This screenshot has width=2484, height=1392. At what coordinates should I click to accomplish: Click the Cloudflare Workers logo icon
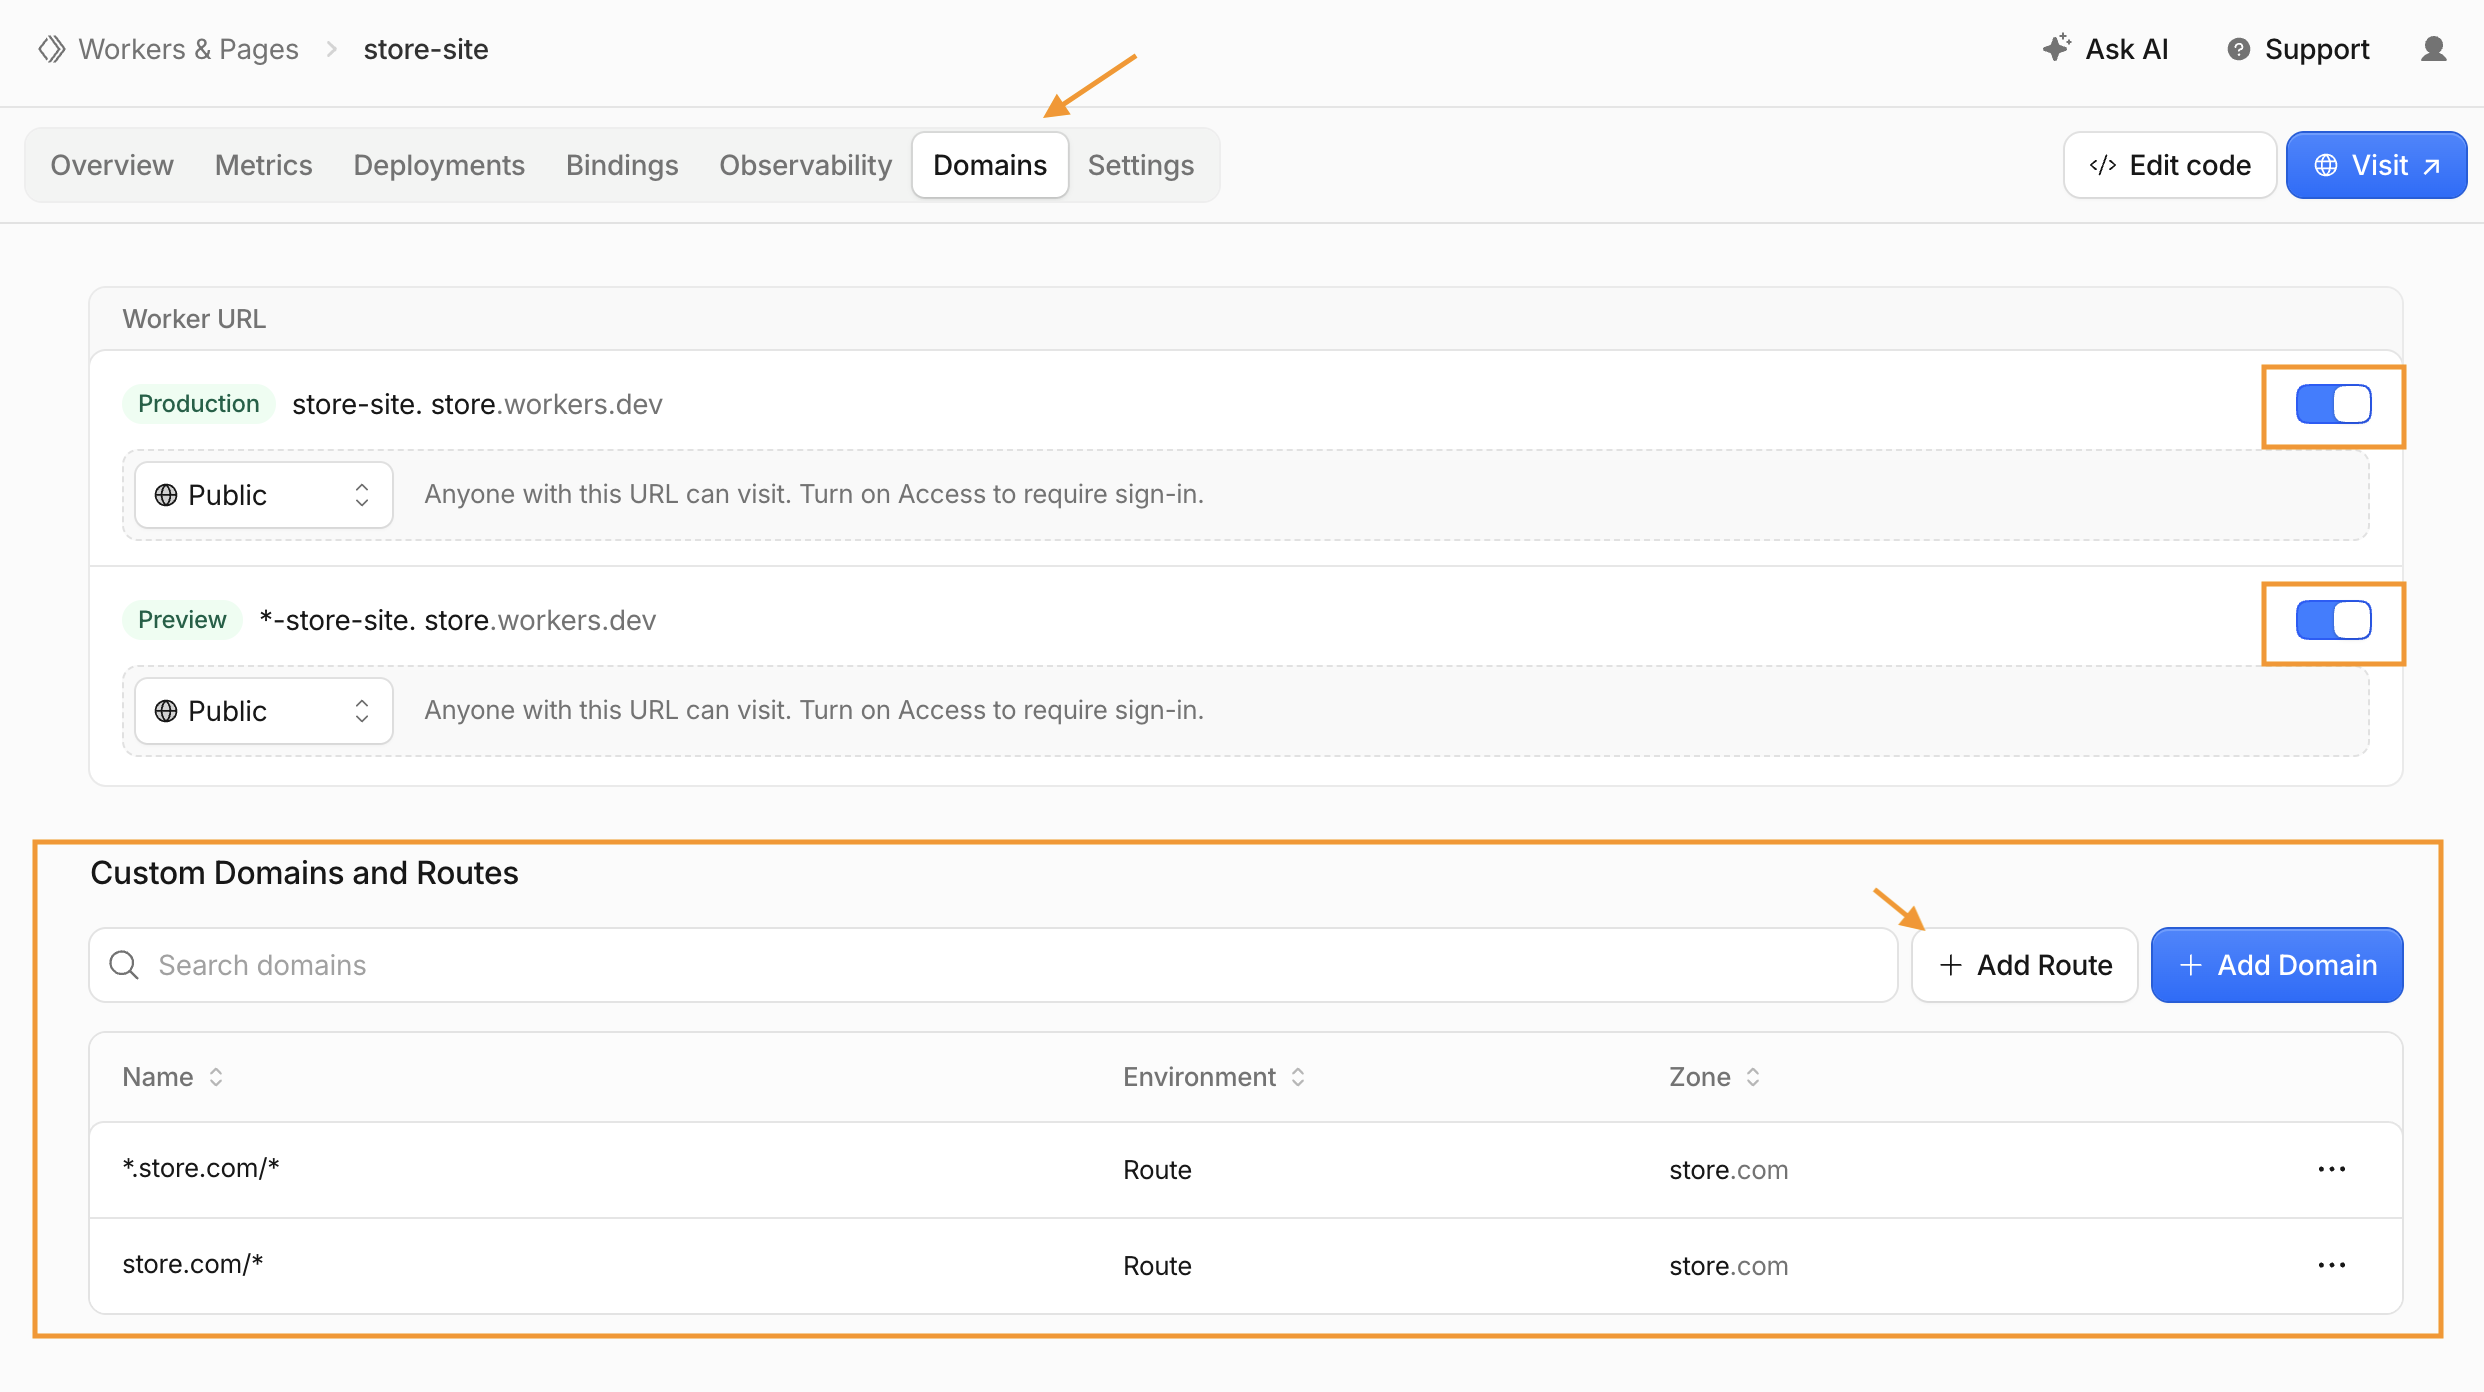click(52, 49)
